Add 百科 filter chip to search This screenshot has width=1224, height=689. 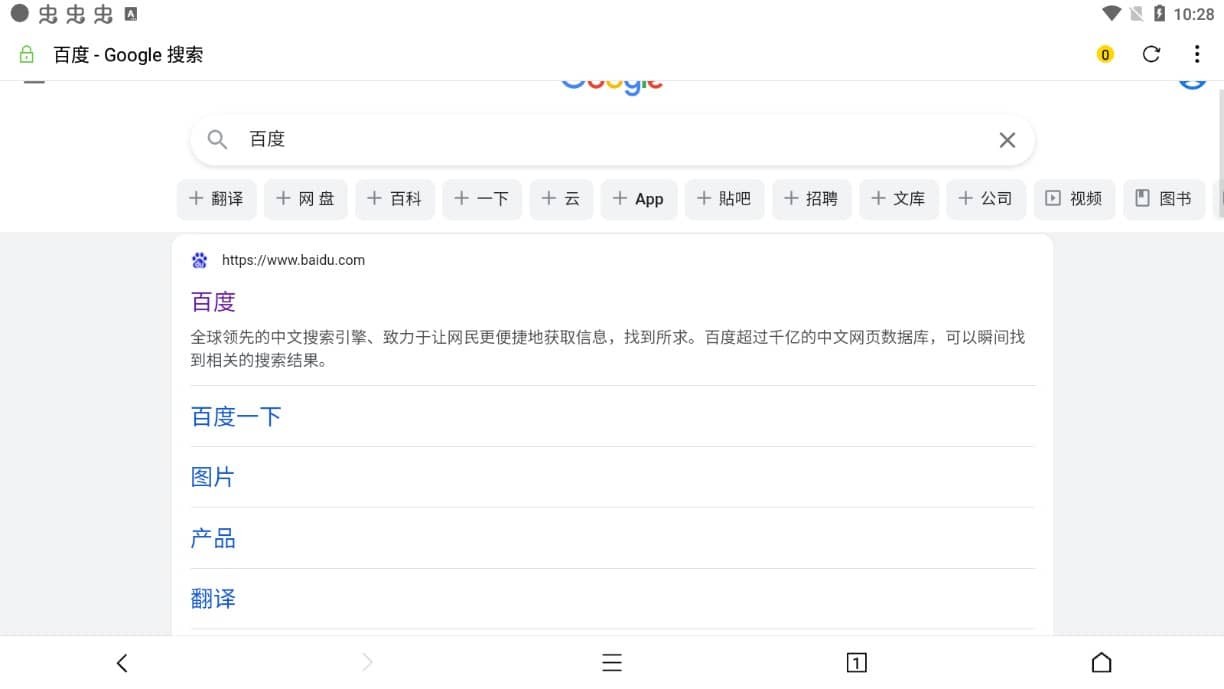[395, 199]
